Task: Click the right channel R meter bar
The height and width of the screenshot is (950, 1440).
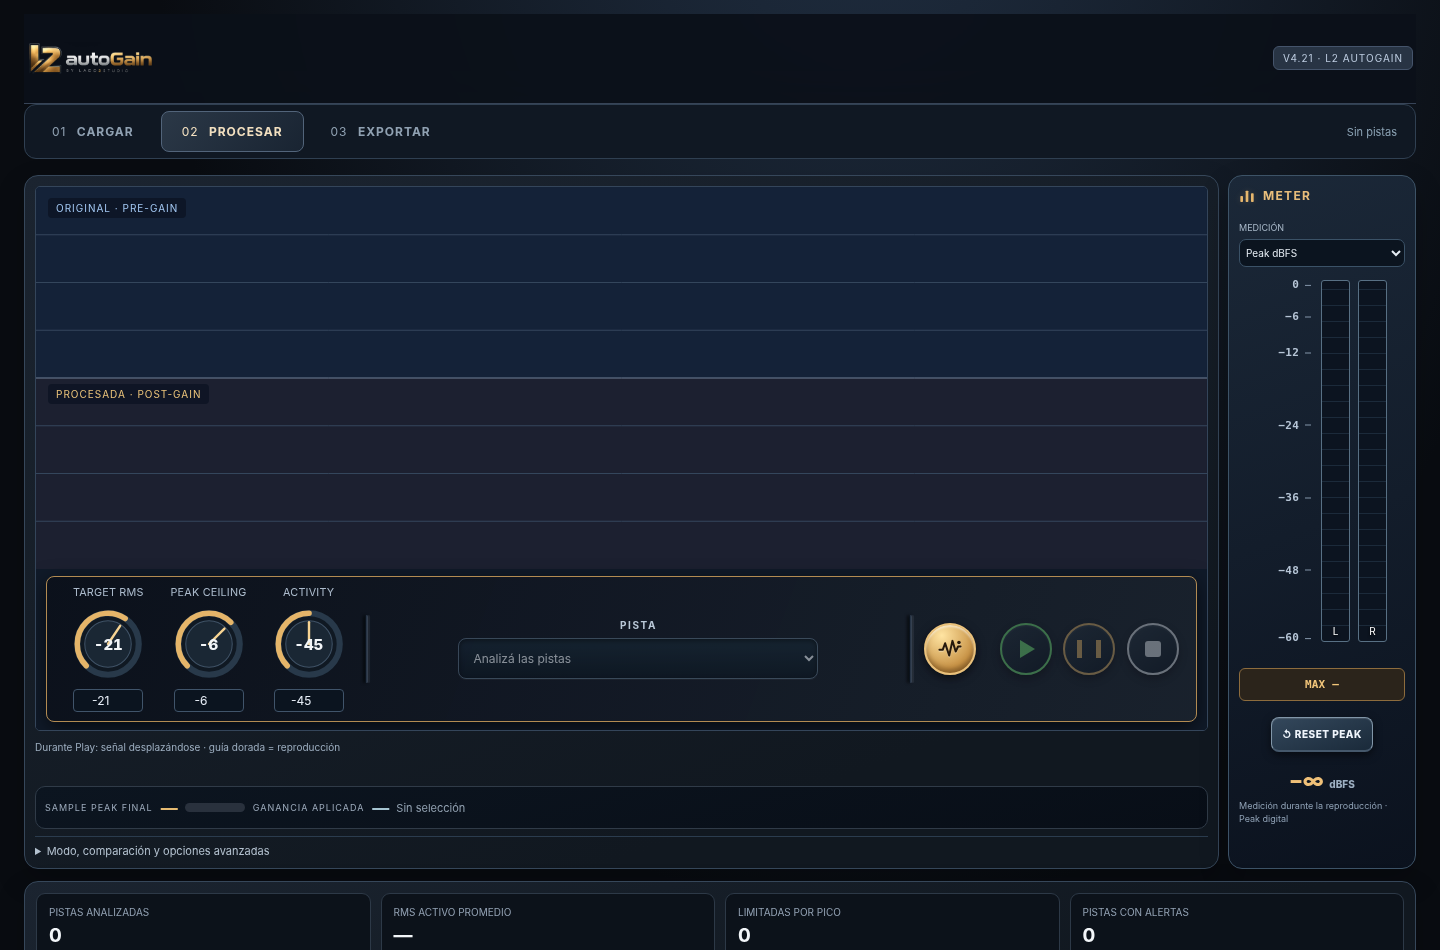Action: click(1372, 460)
